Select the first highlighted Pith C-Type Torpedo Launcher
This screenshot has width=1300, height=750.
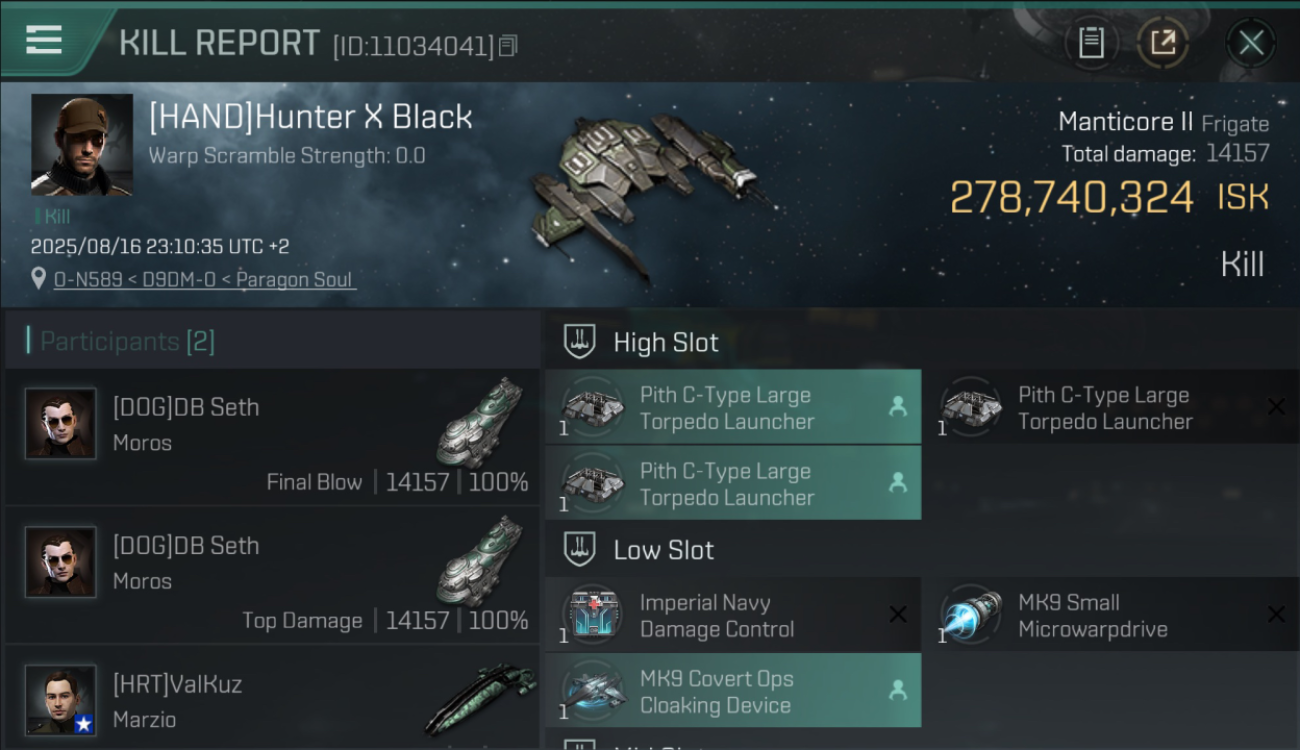(733, 407)
